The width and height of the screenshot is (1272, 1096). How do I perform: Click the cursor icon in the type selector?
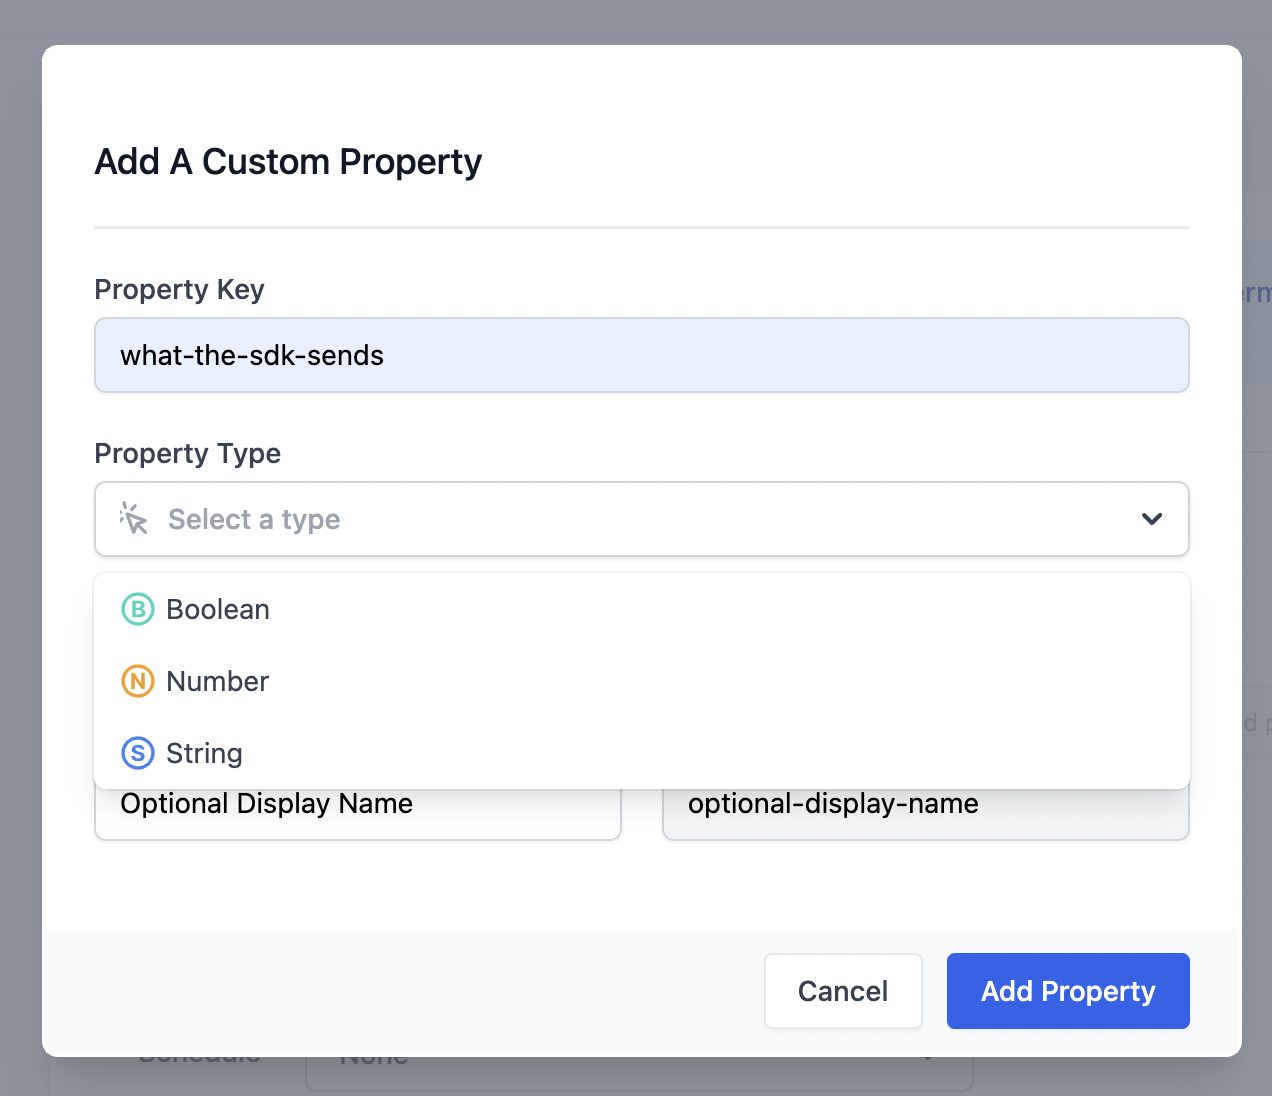coord(132,518)
